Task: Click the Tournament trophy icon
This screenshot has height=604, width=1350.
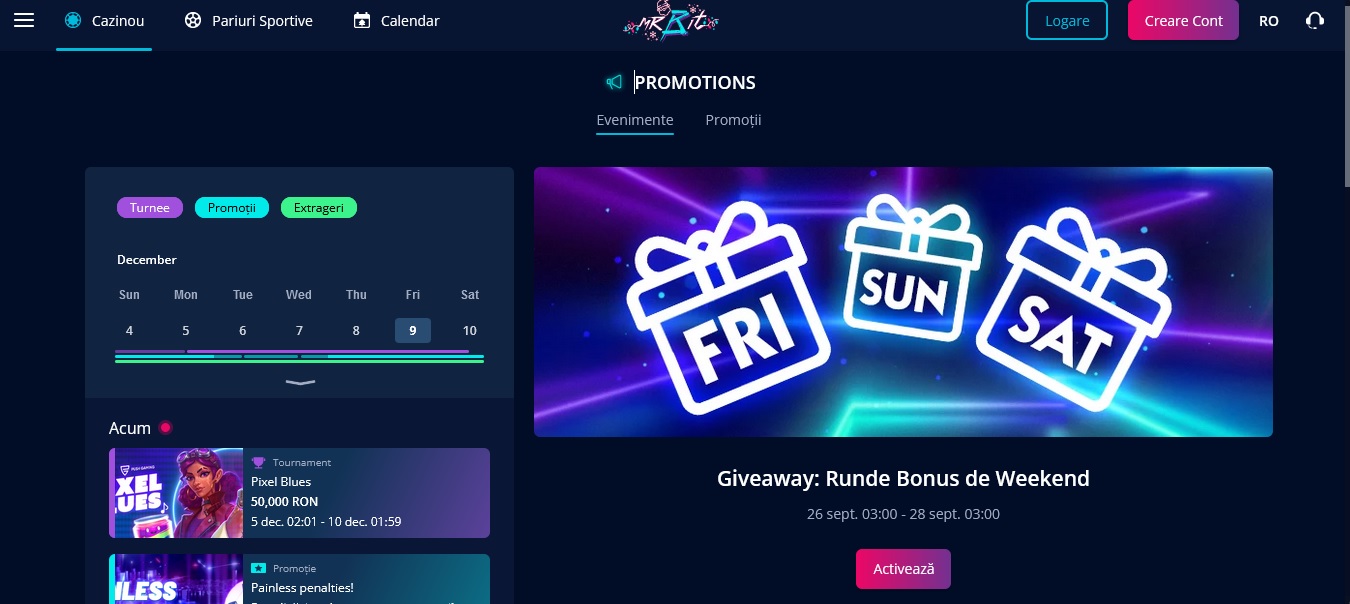Action: (258, 462)
